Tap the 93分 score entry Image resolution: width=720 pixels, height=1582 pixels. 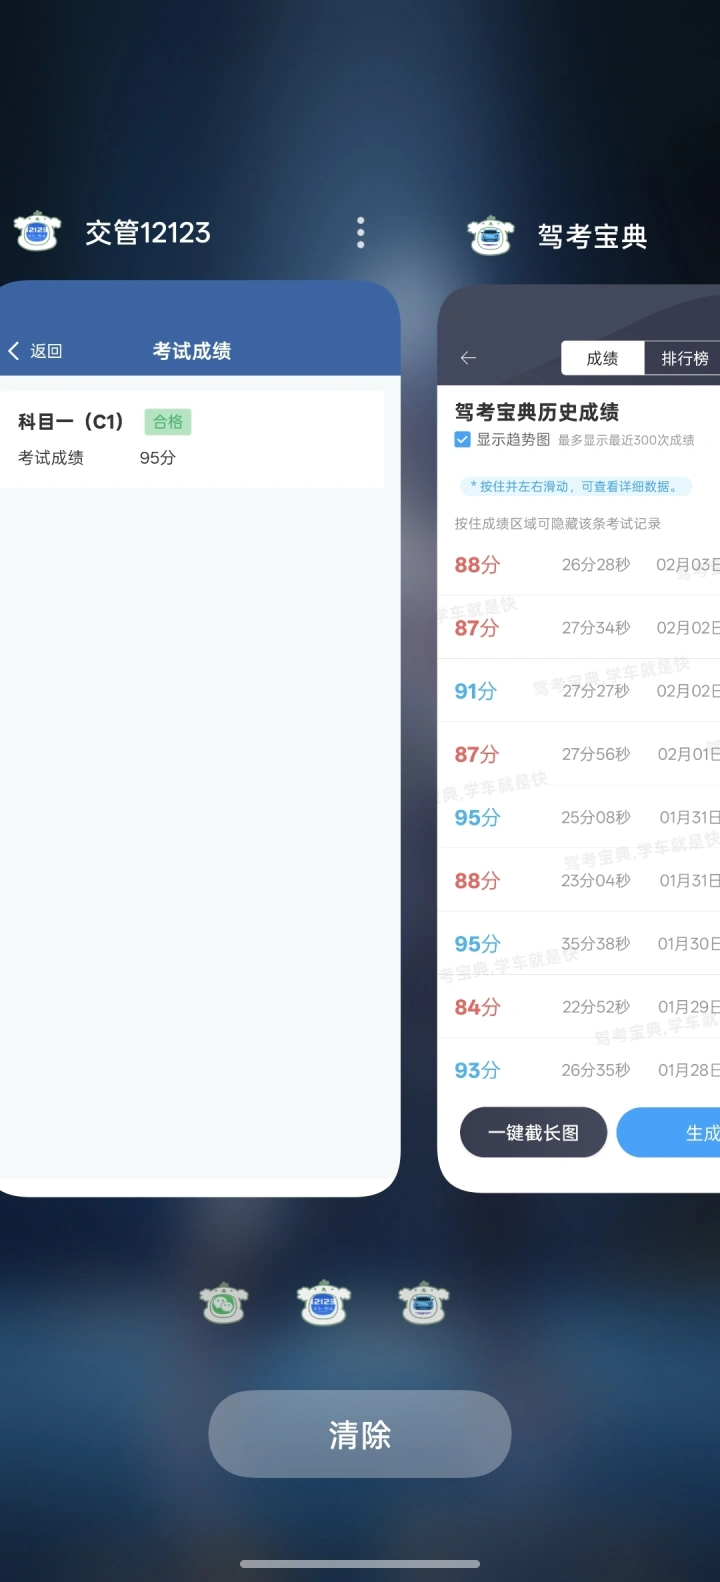pos(580,1070)
